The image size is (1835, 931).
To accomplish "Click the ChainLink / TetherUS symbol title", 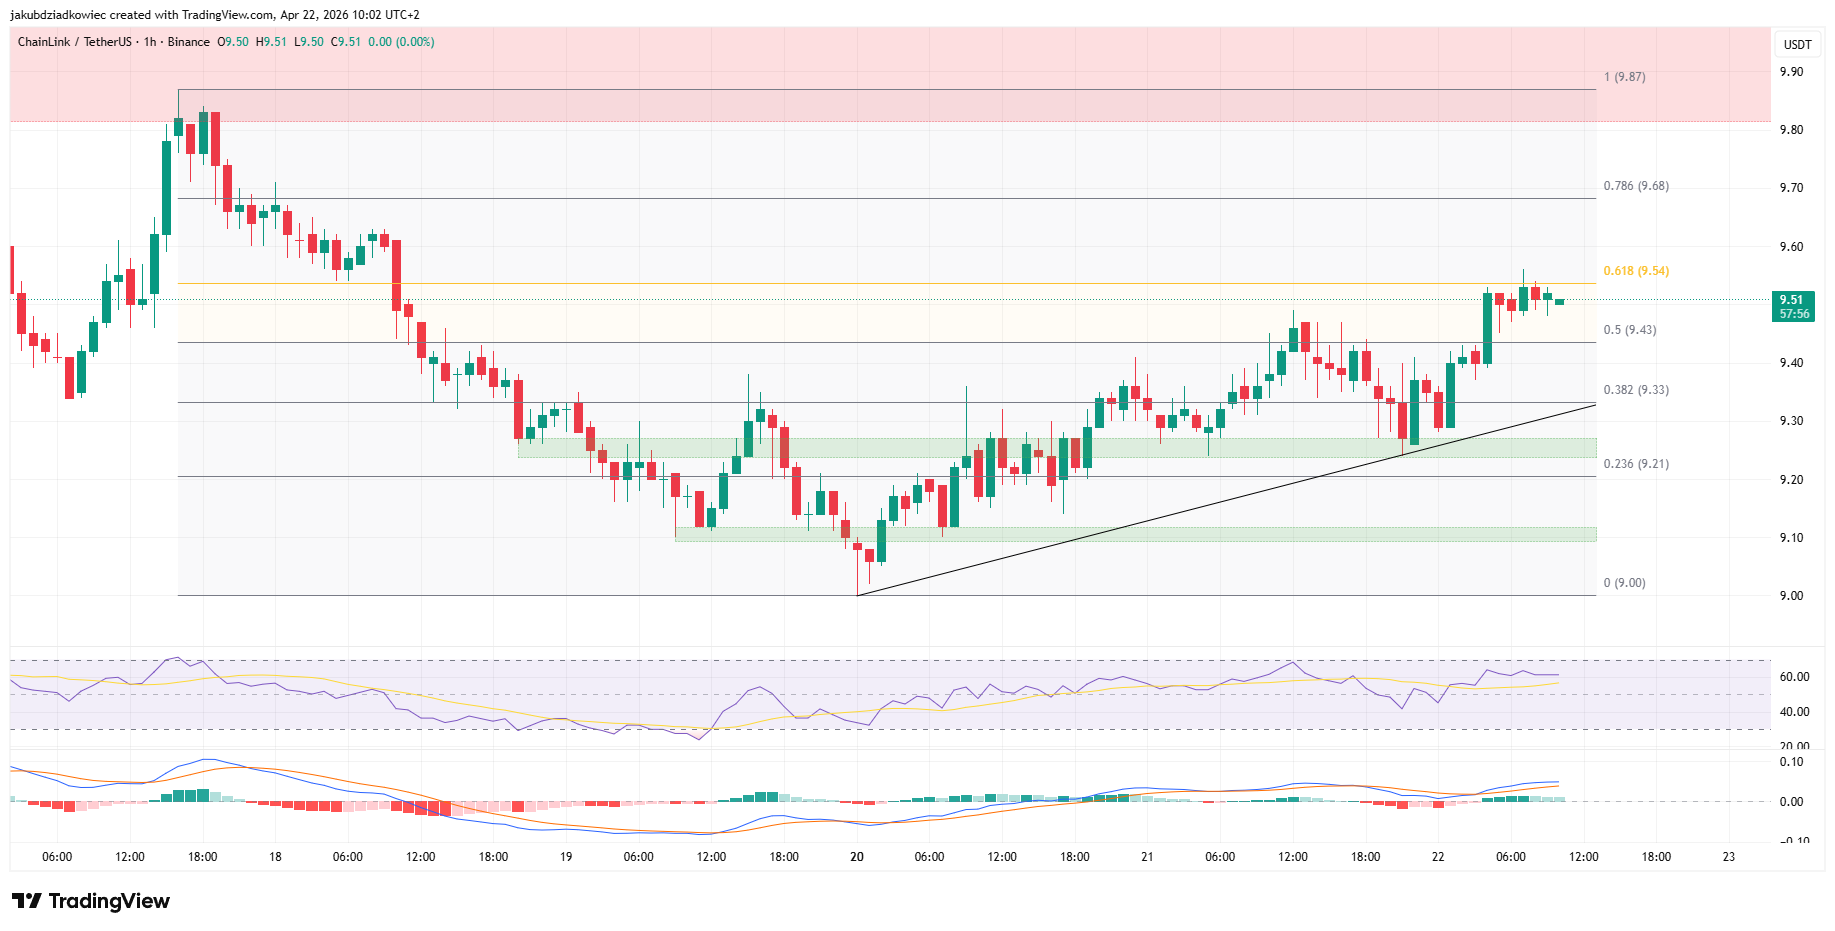I will point(75,42).
